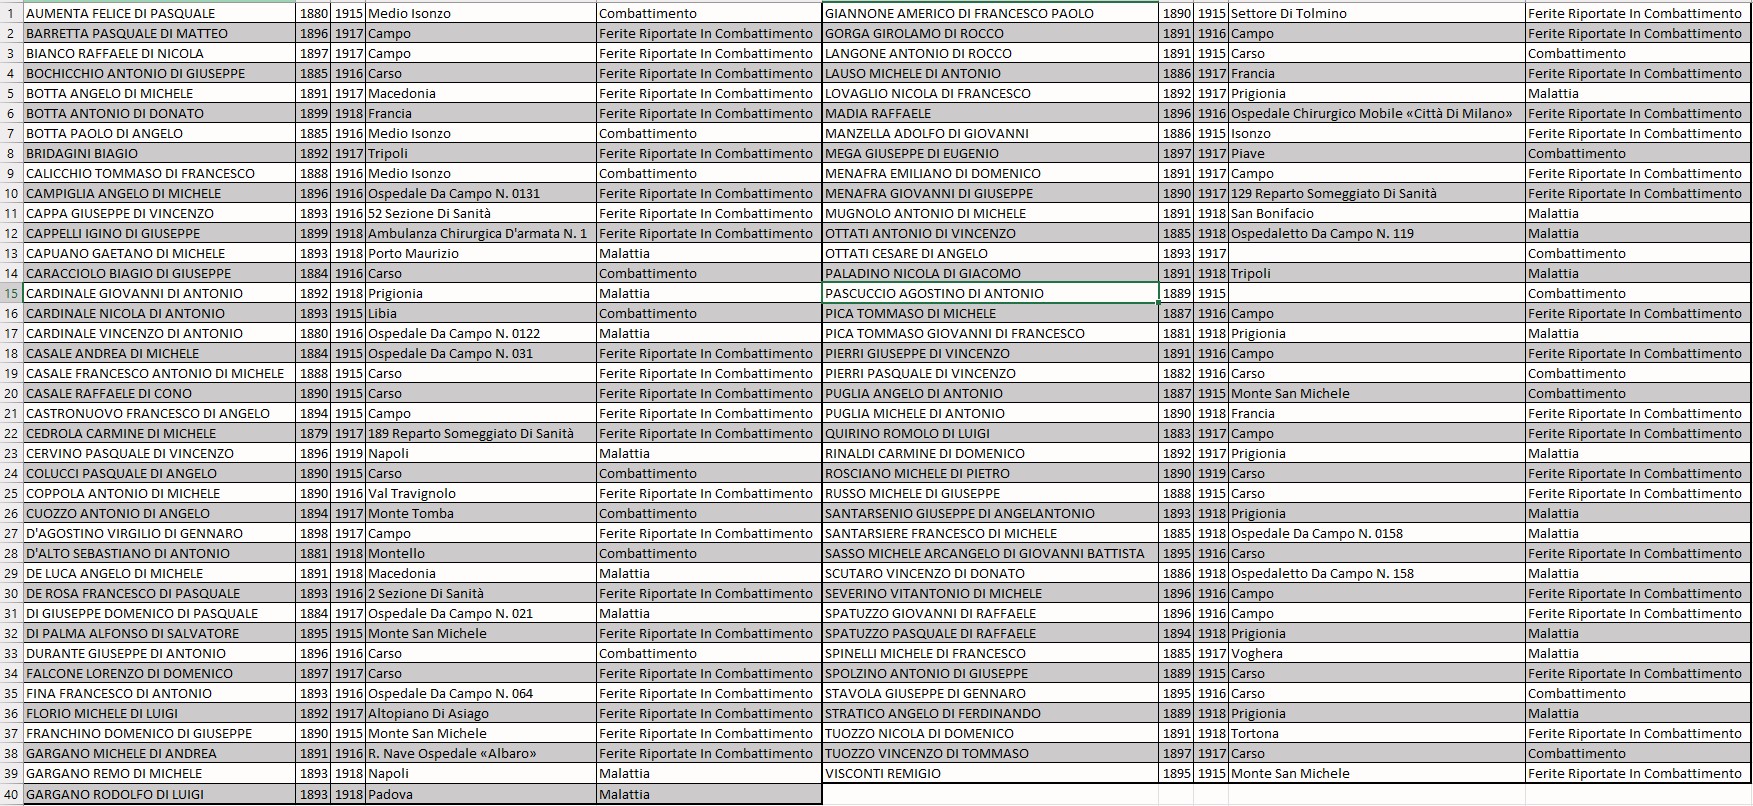Select cell CASALE FRANCESCO ANTONIO DI MICHELE

[x=159, y=373]
